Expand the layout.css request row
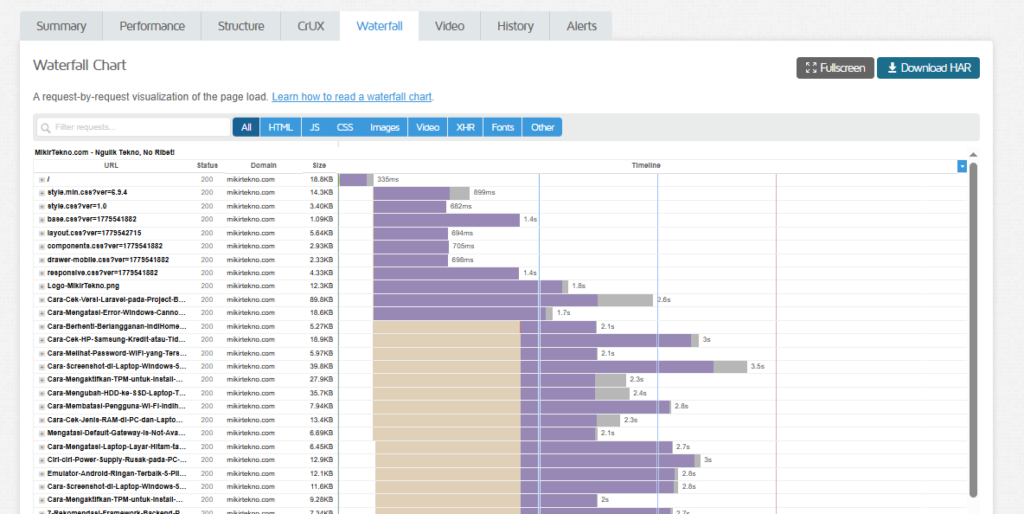The width and height of the screenshot is (1024, 514). click(x=42, y=233)
